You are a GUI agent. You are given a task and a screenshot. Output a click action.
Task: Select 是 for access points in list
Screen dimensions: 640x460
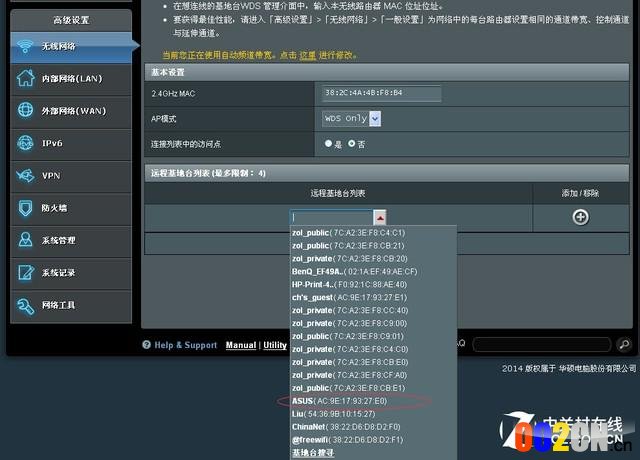pyautogui.click(x=328, y=144)
